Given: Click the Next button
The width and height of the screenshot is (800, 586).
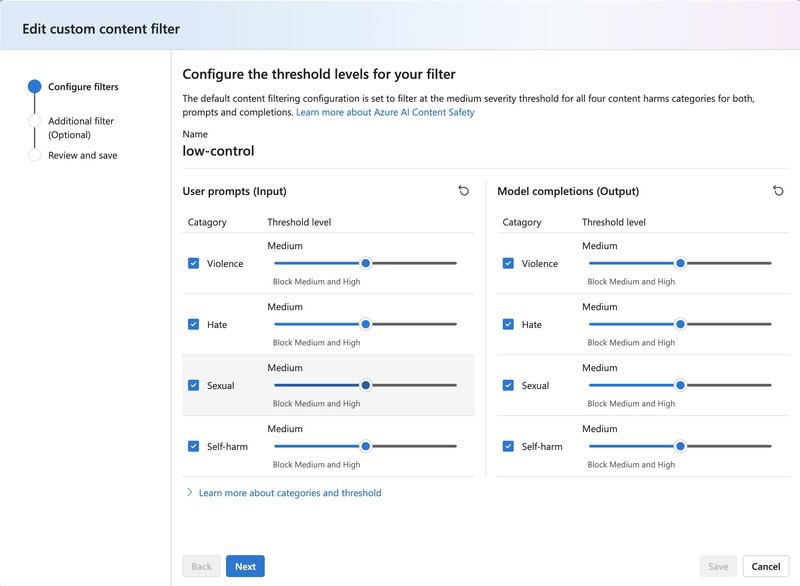Looking at the screenshot, I should (245, 566).
